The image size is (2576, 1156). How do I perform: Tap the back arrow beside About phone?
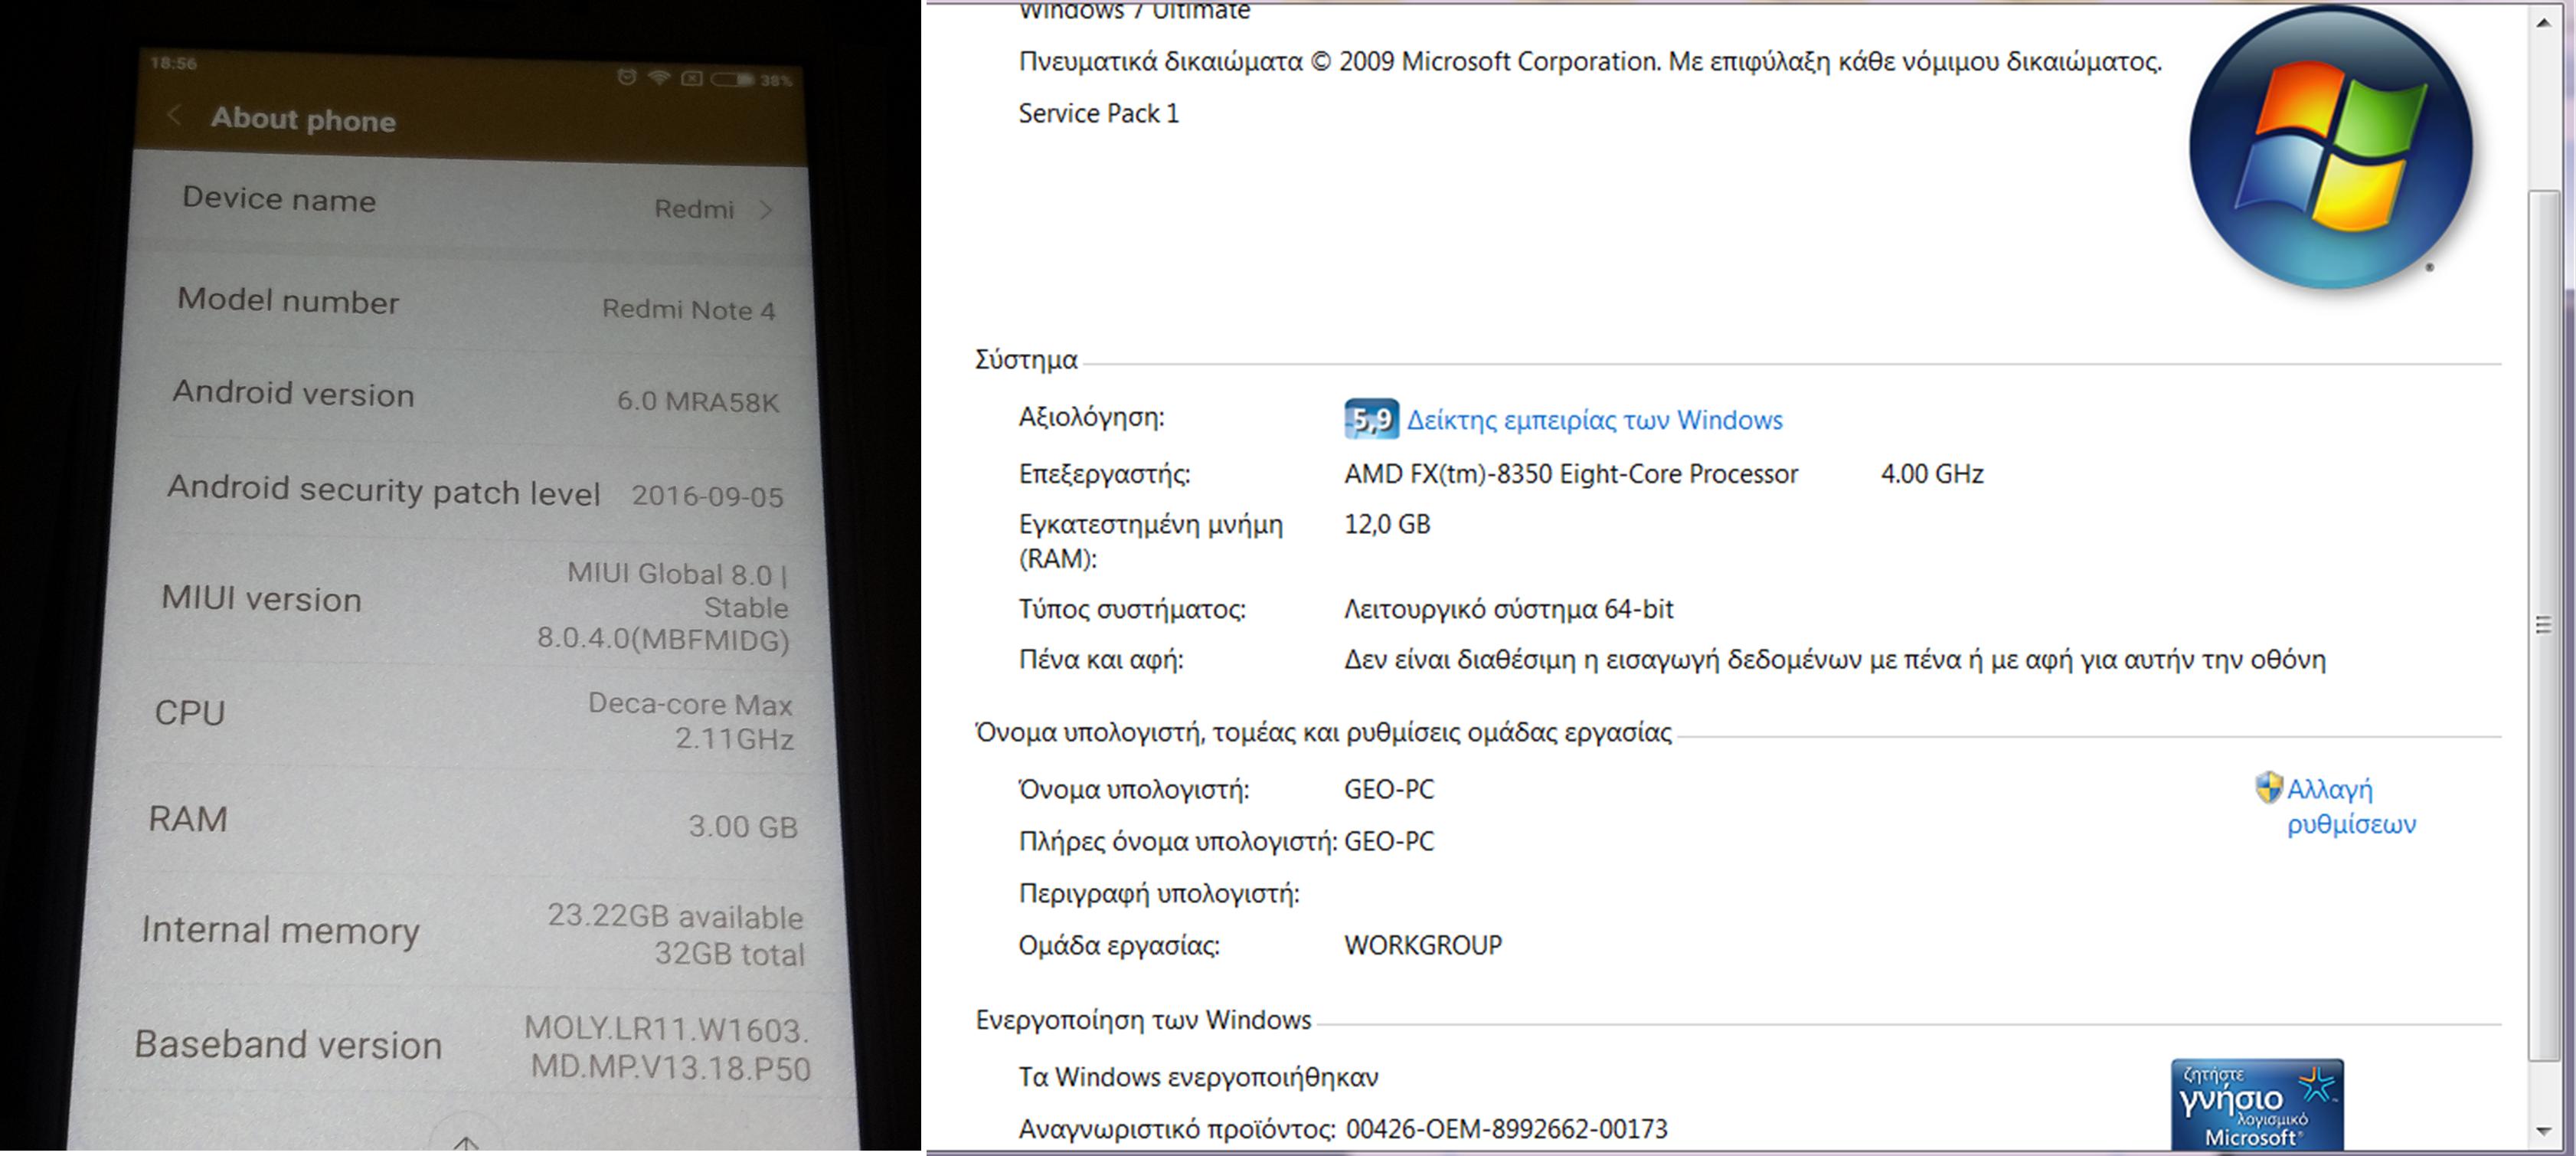(174, 115)
